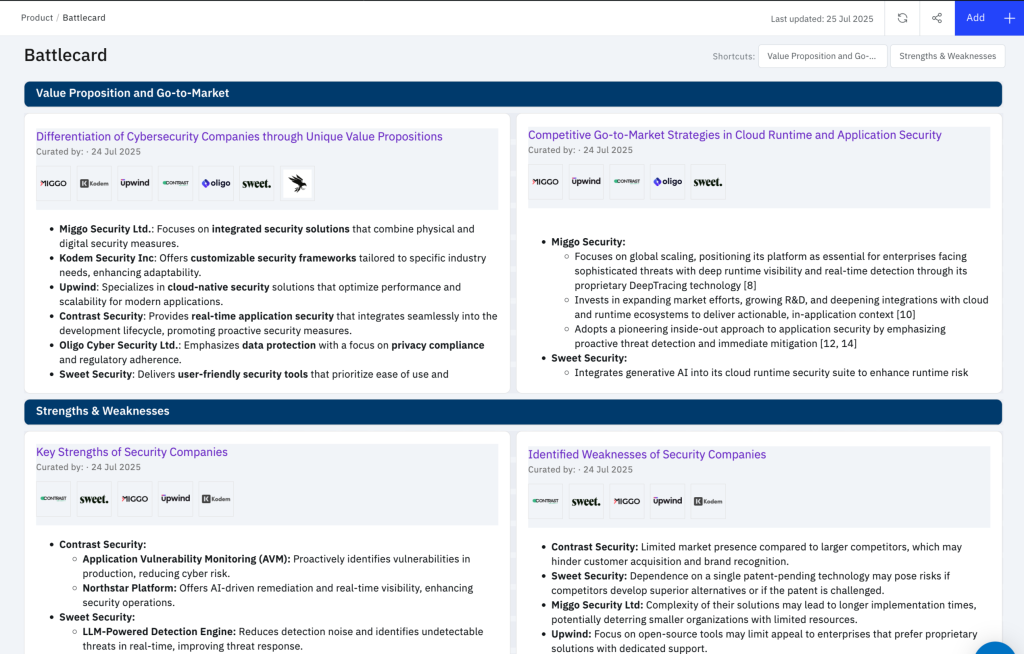The height and width of the screenshot is (654, 1024).
Task: Click the plus icon beside Add
Action: point(1010,18)
